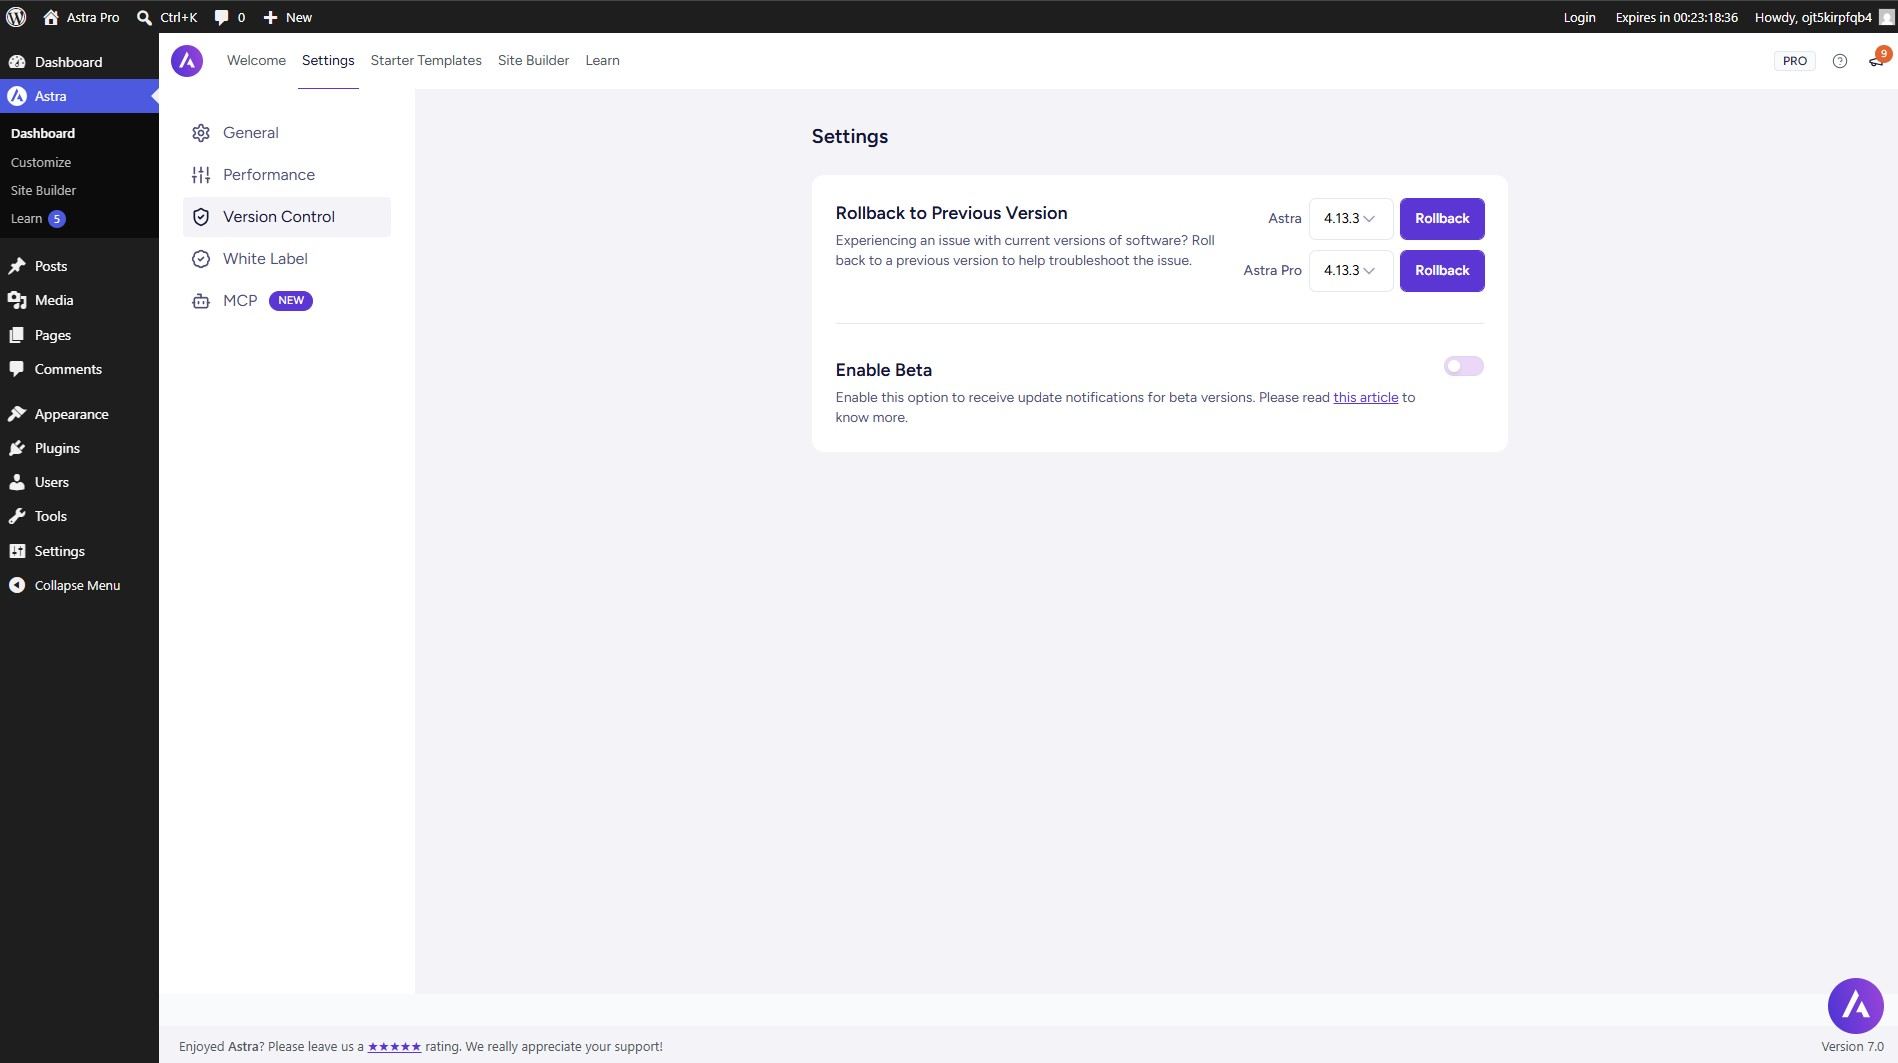Image resolution: width=1898 pixels, height=1063 pixels.
Task: Open the Astra version dropdown
Action: pyautogui.click(x=1350, y=218)
